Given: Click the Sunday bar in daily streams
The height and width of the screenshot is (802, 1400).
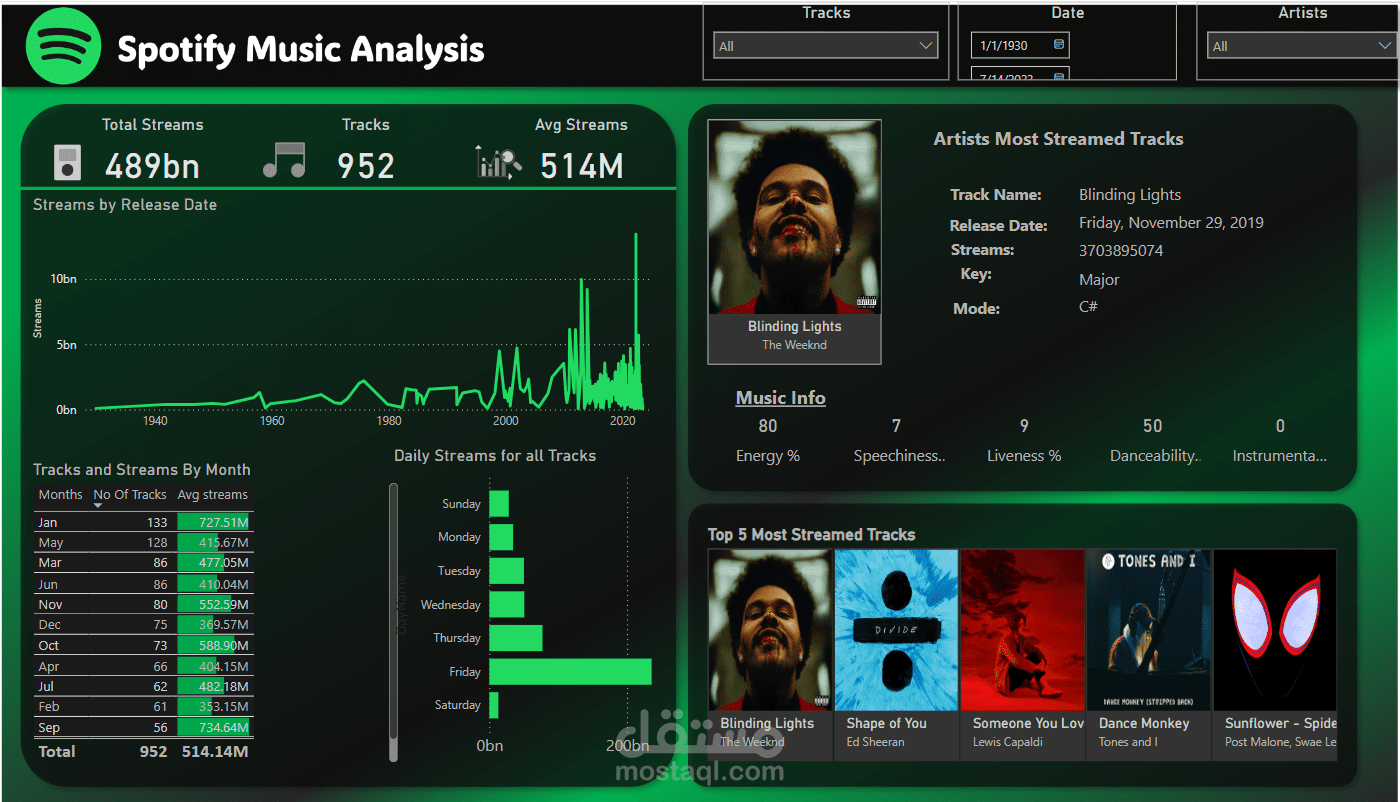Looking at the screenshot, I should (499, 504).
